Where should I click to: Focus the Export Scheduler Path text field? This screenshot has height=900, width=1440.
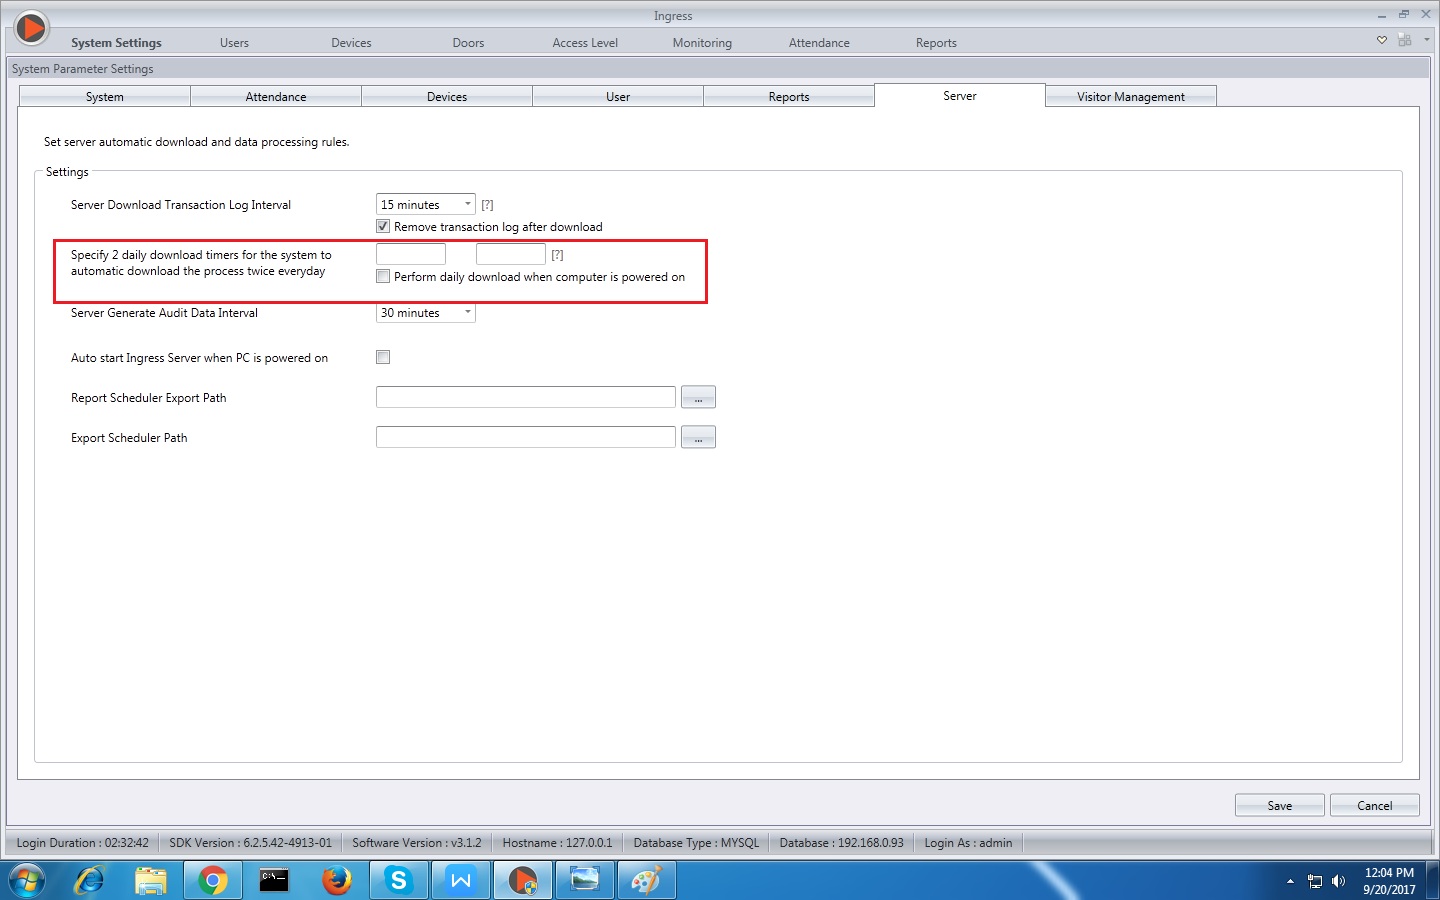pos(526,437)
